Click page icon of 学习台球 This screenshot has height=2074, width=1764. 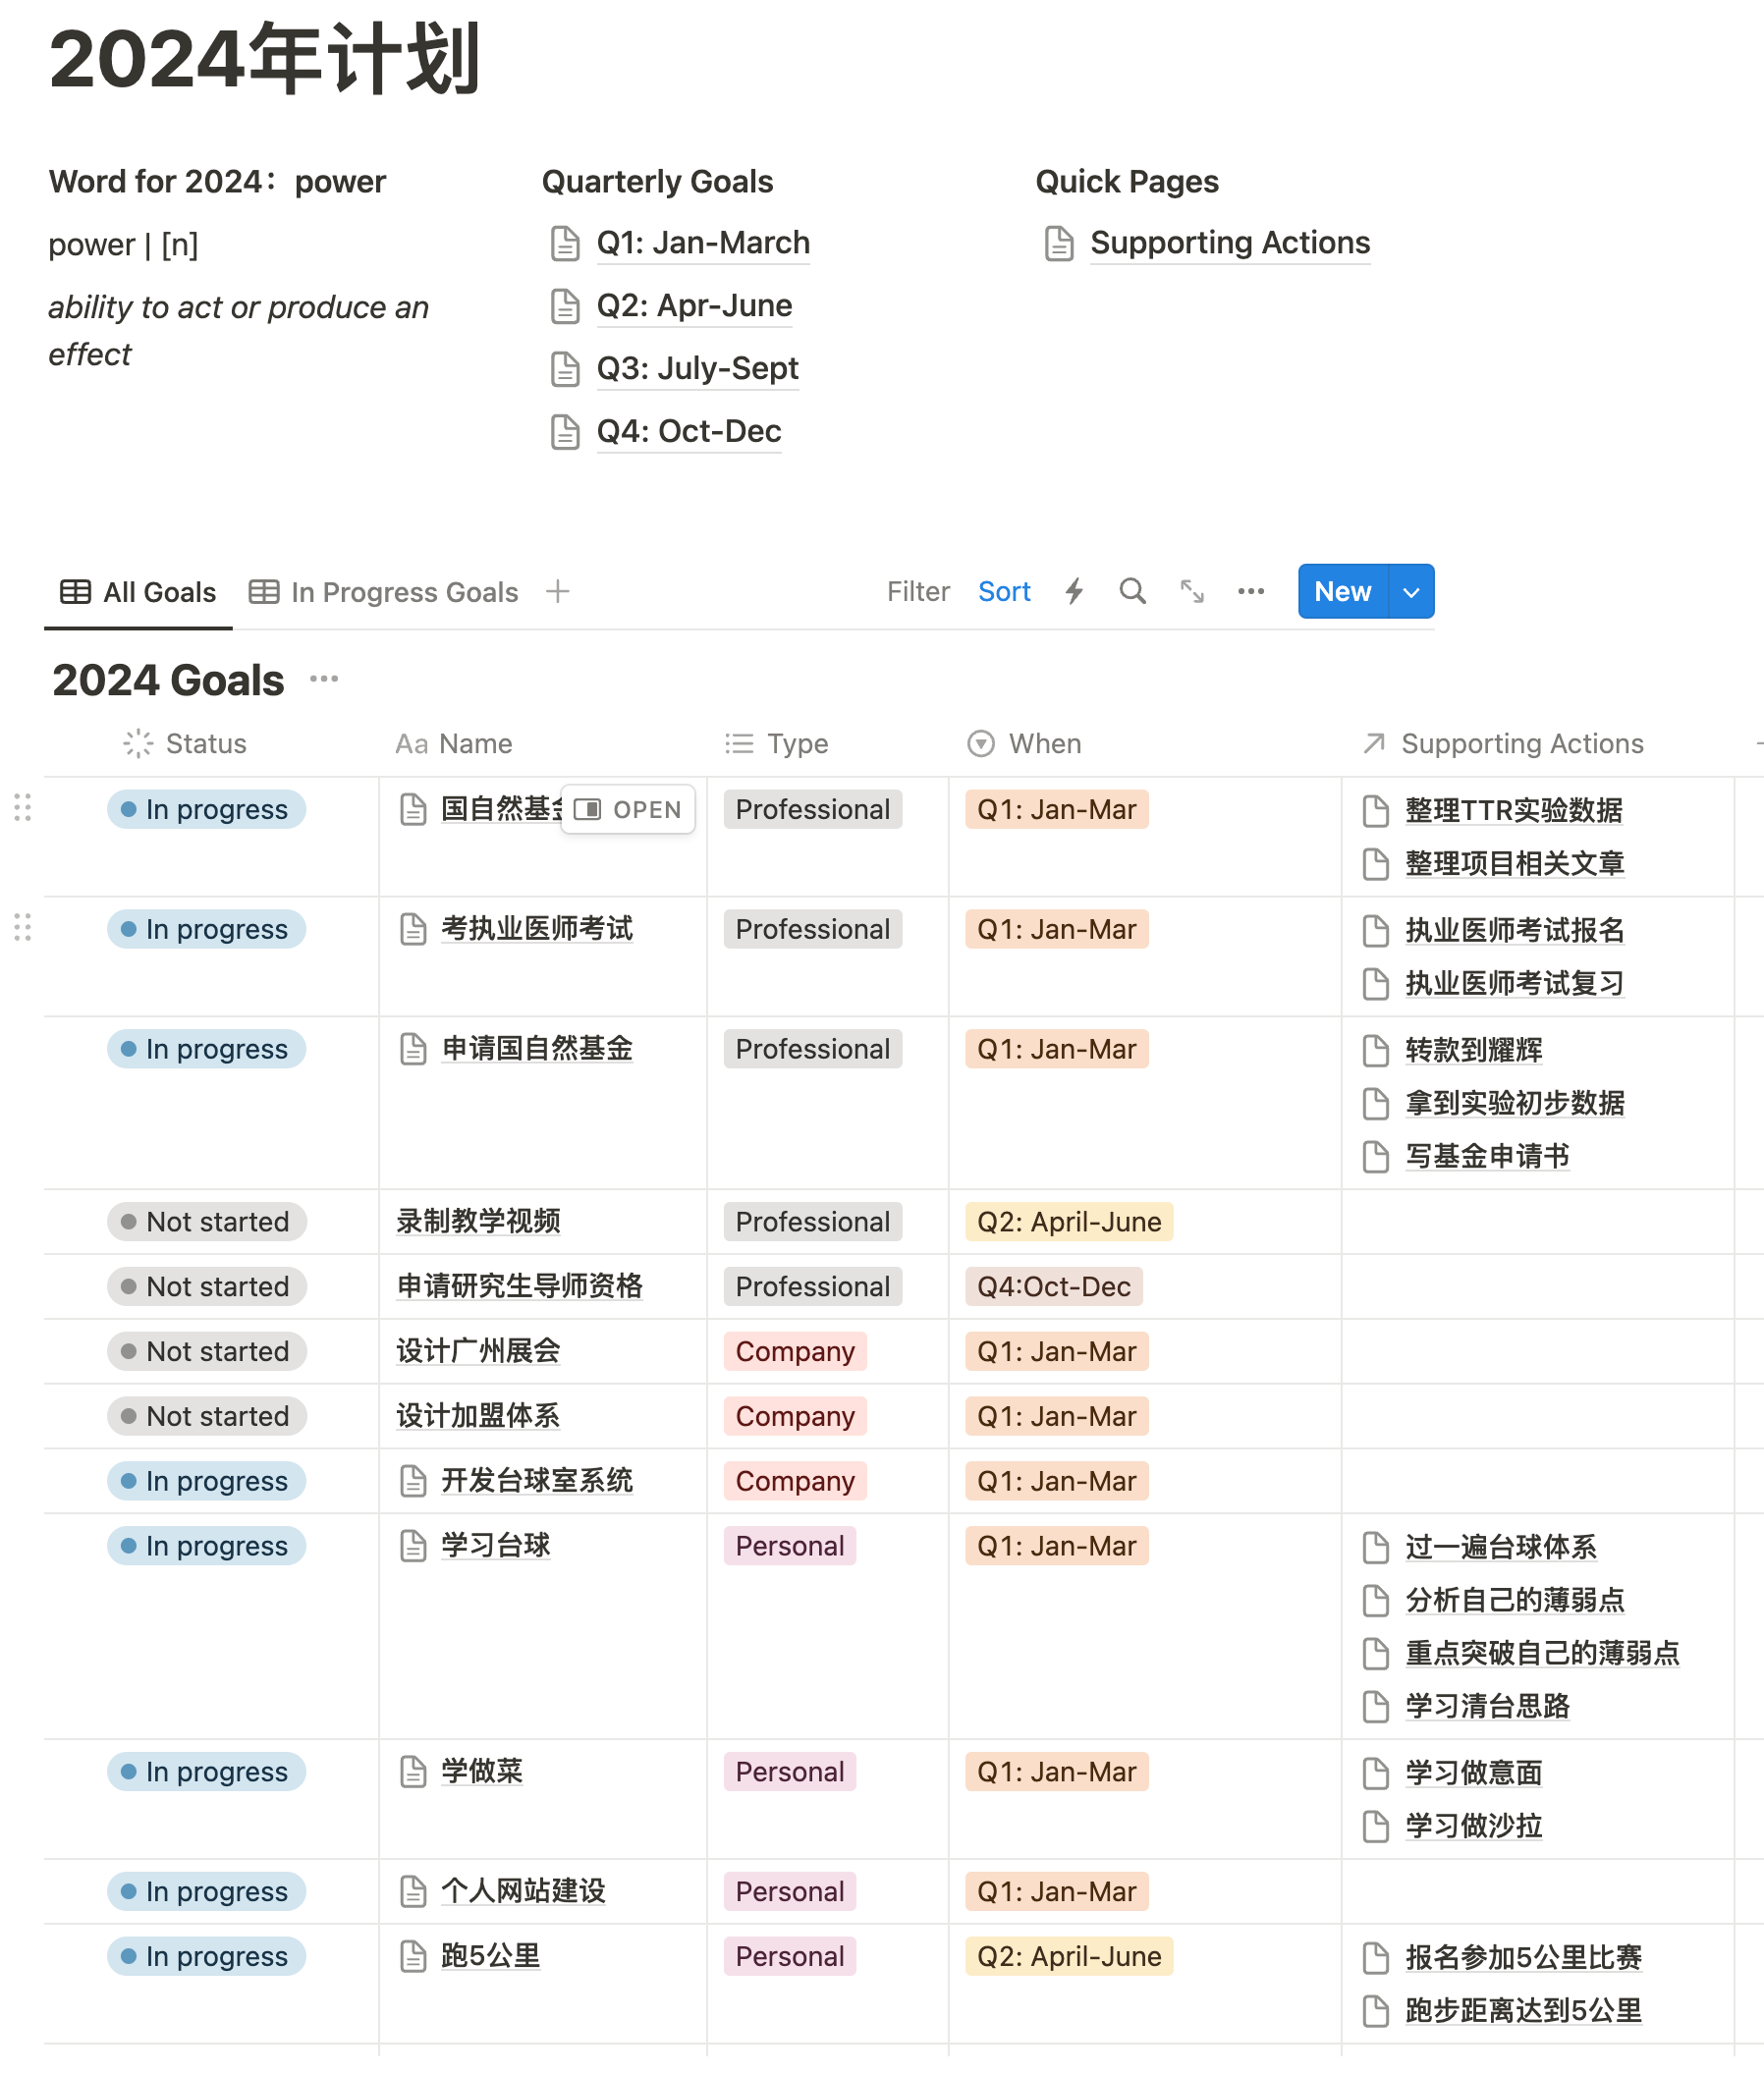[x=413, y=1546]
